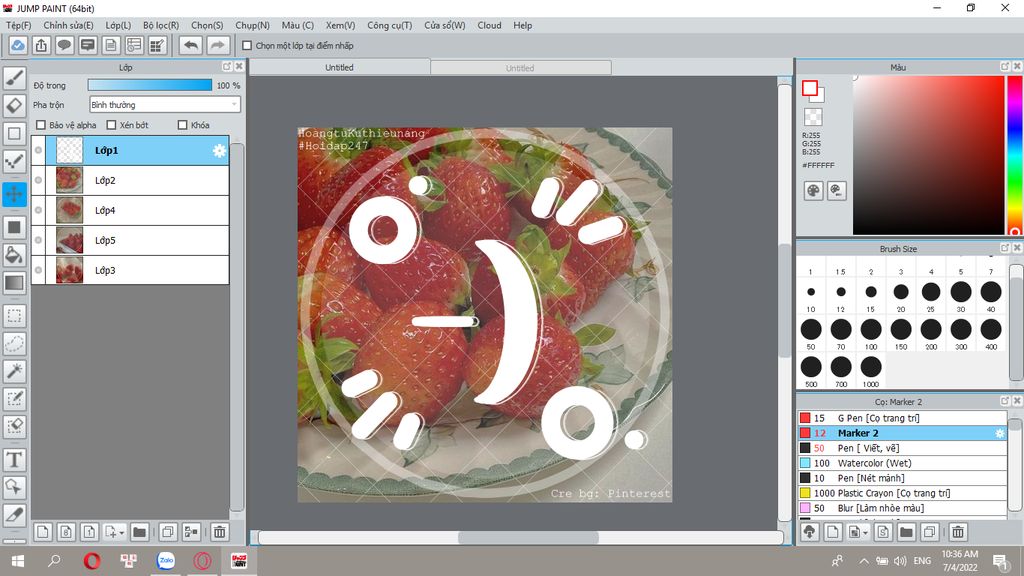Toggle visibility of layer Lớp4
The width and height of the screenshot is (1024, 576).
(x=39, y=210)
